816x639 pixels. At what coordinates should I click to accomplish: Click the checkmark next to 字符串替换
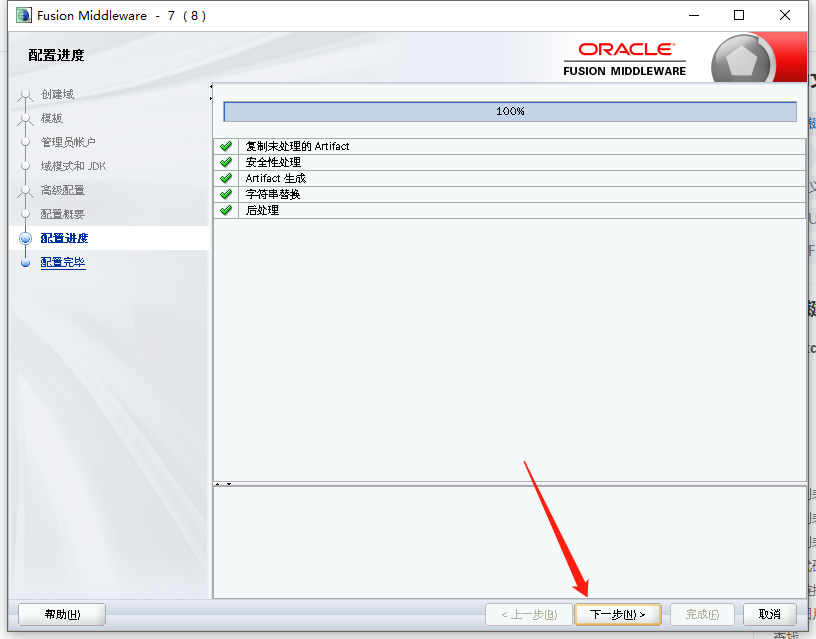click(226, 194)
